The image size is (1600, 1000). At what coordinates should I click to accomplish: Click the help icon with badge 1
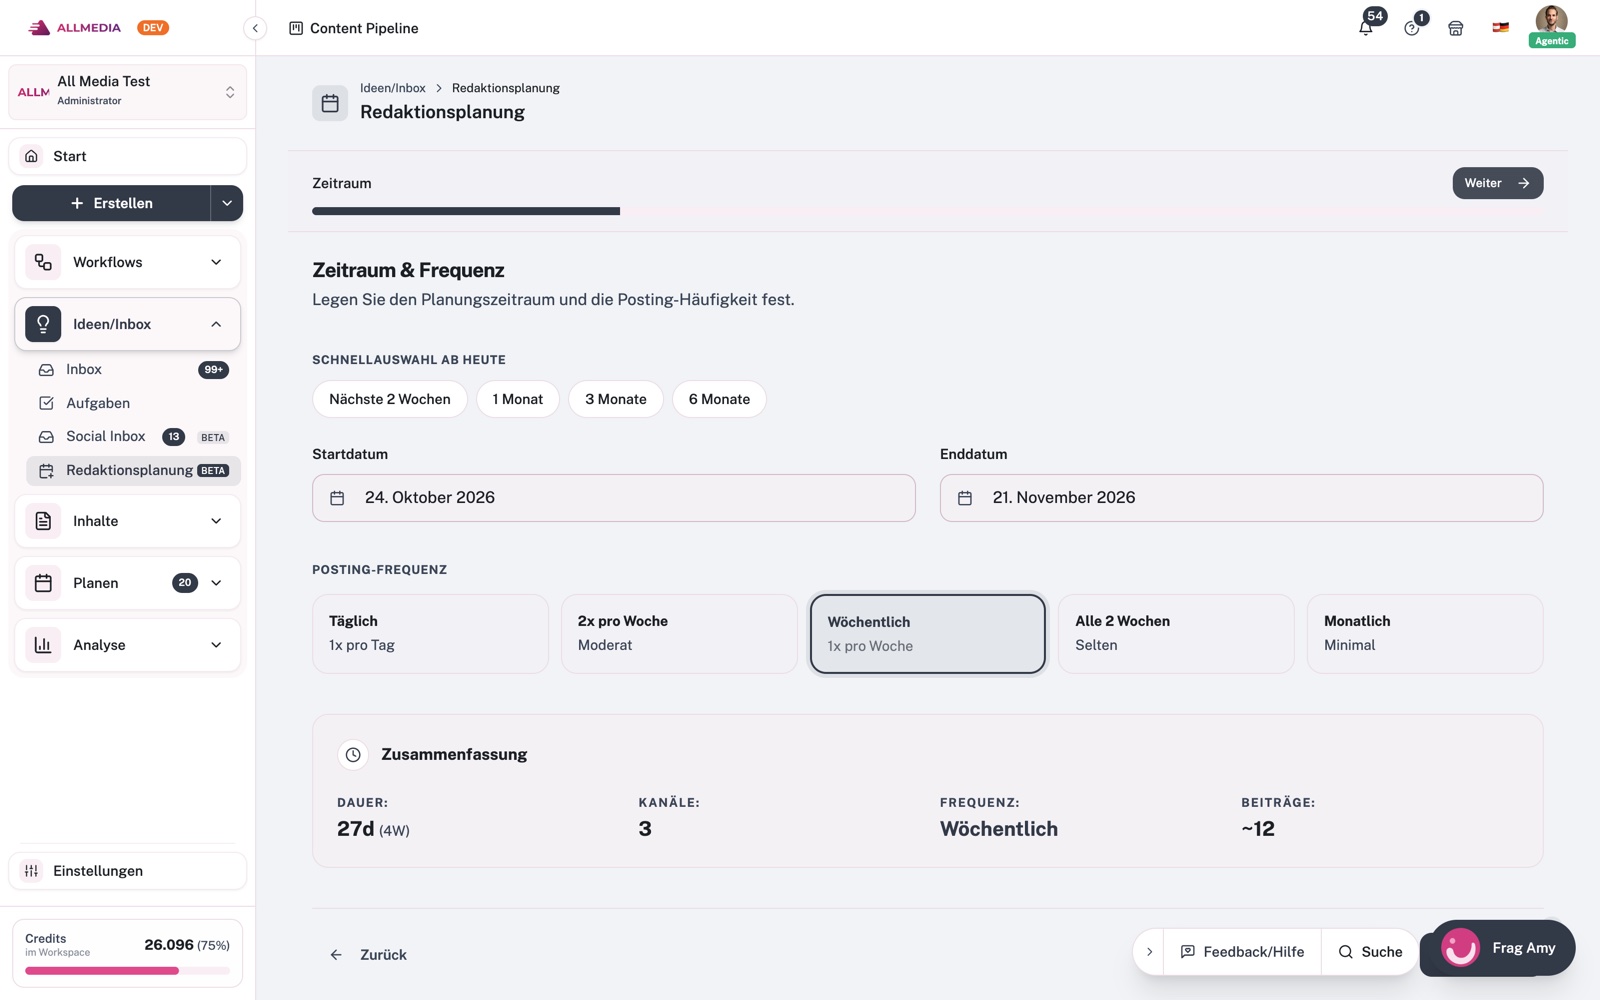click(1412, 28)
